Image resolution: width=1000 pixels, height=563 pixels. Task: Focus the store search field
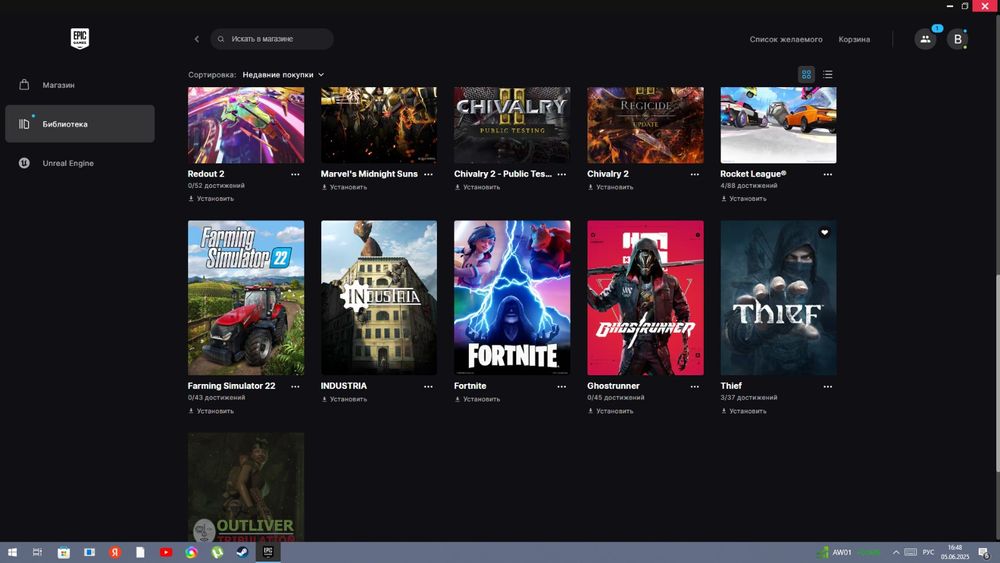[x=272, y=39]
